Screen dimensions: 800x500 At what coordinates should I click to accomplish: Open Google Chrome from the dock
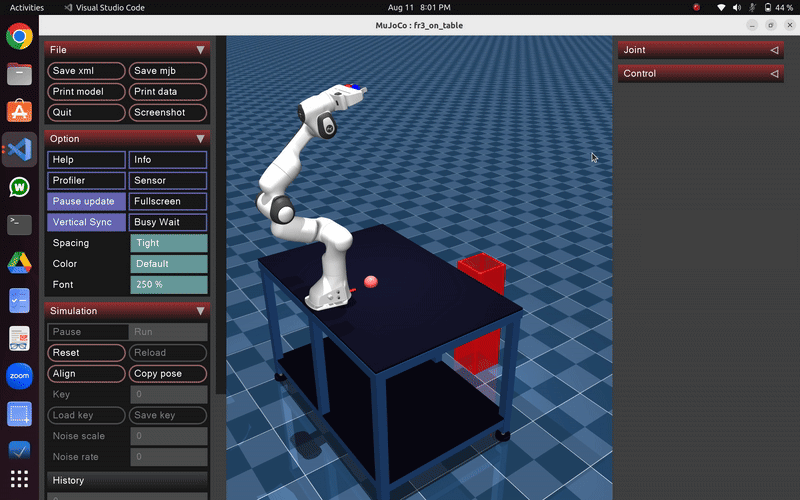tap(19, 36)
